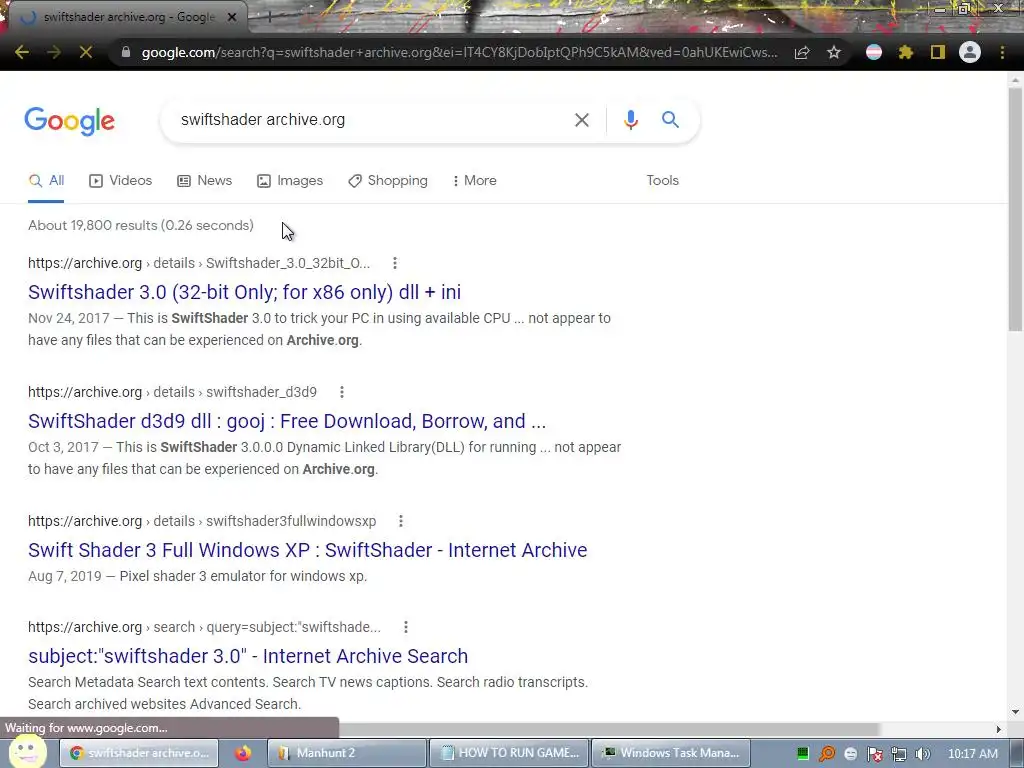Click the round gray tray icon
The image size is (1024, 768).
(x=850, y=754)
